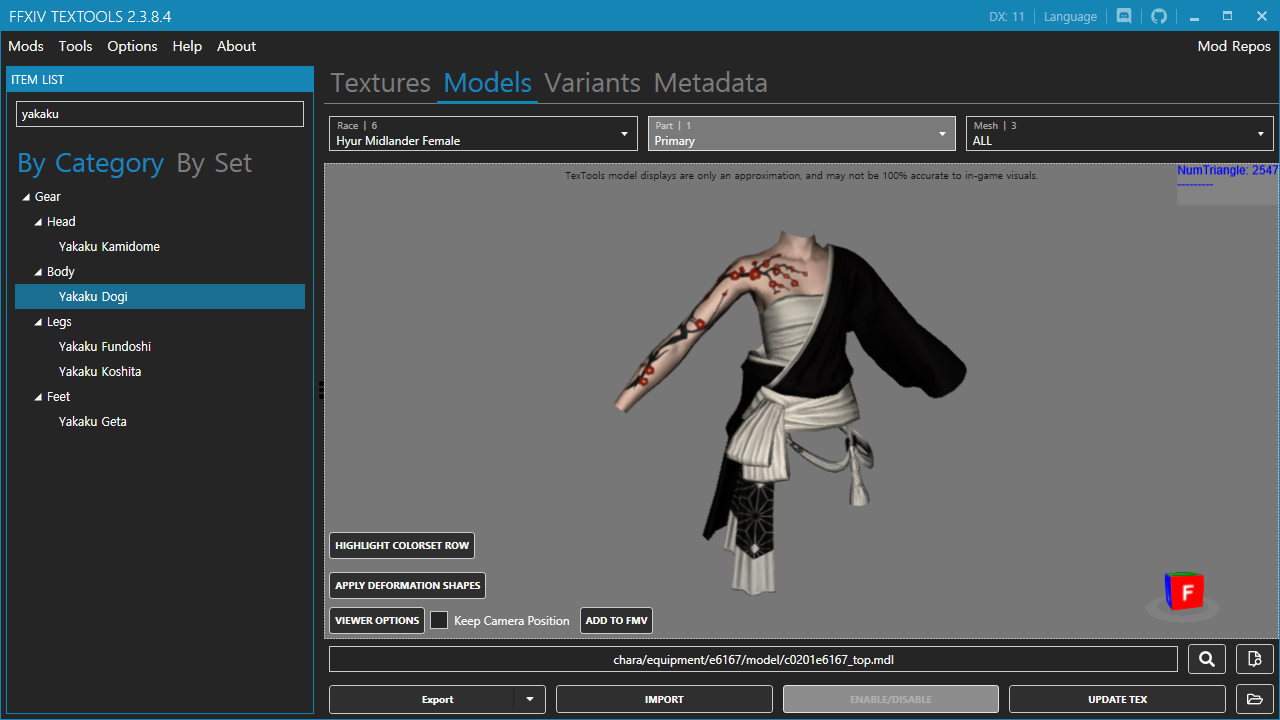Click the file copy icon beside path
The image size is (1280, 720).
pos(1255,659)
